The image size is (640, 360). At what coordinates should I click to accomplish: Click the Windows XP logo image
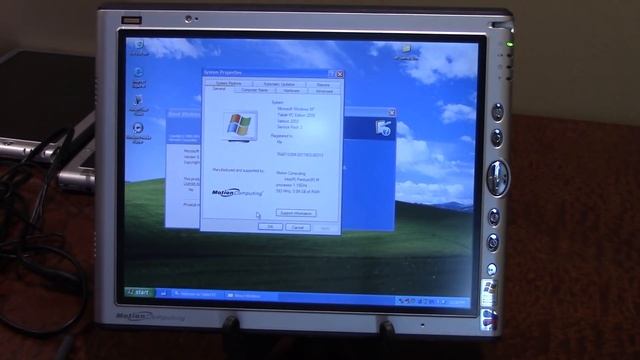pos(240,126)
